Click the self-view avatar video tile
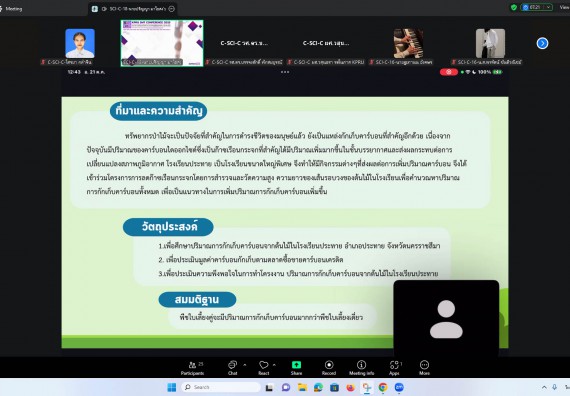This screenshot has width=570, height=396. click(446, 319)
